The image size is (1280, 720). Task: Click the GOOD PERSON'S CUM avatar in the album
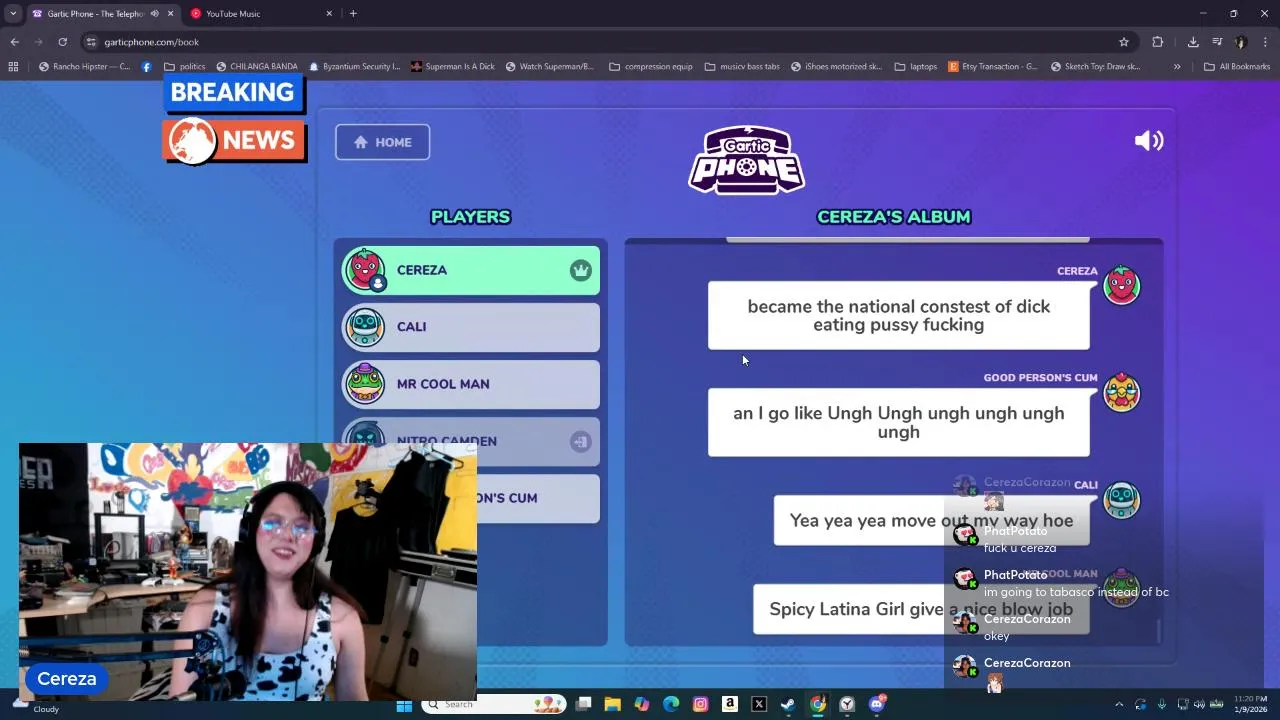coord(1121,392)
